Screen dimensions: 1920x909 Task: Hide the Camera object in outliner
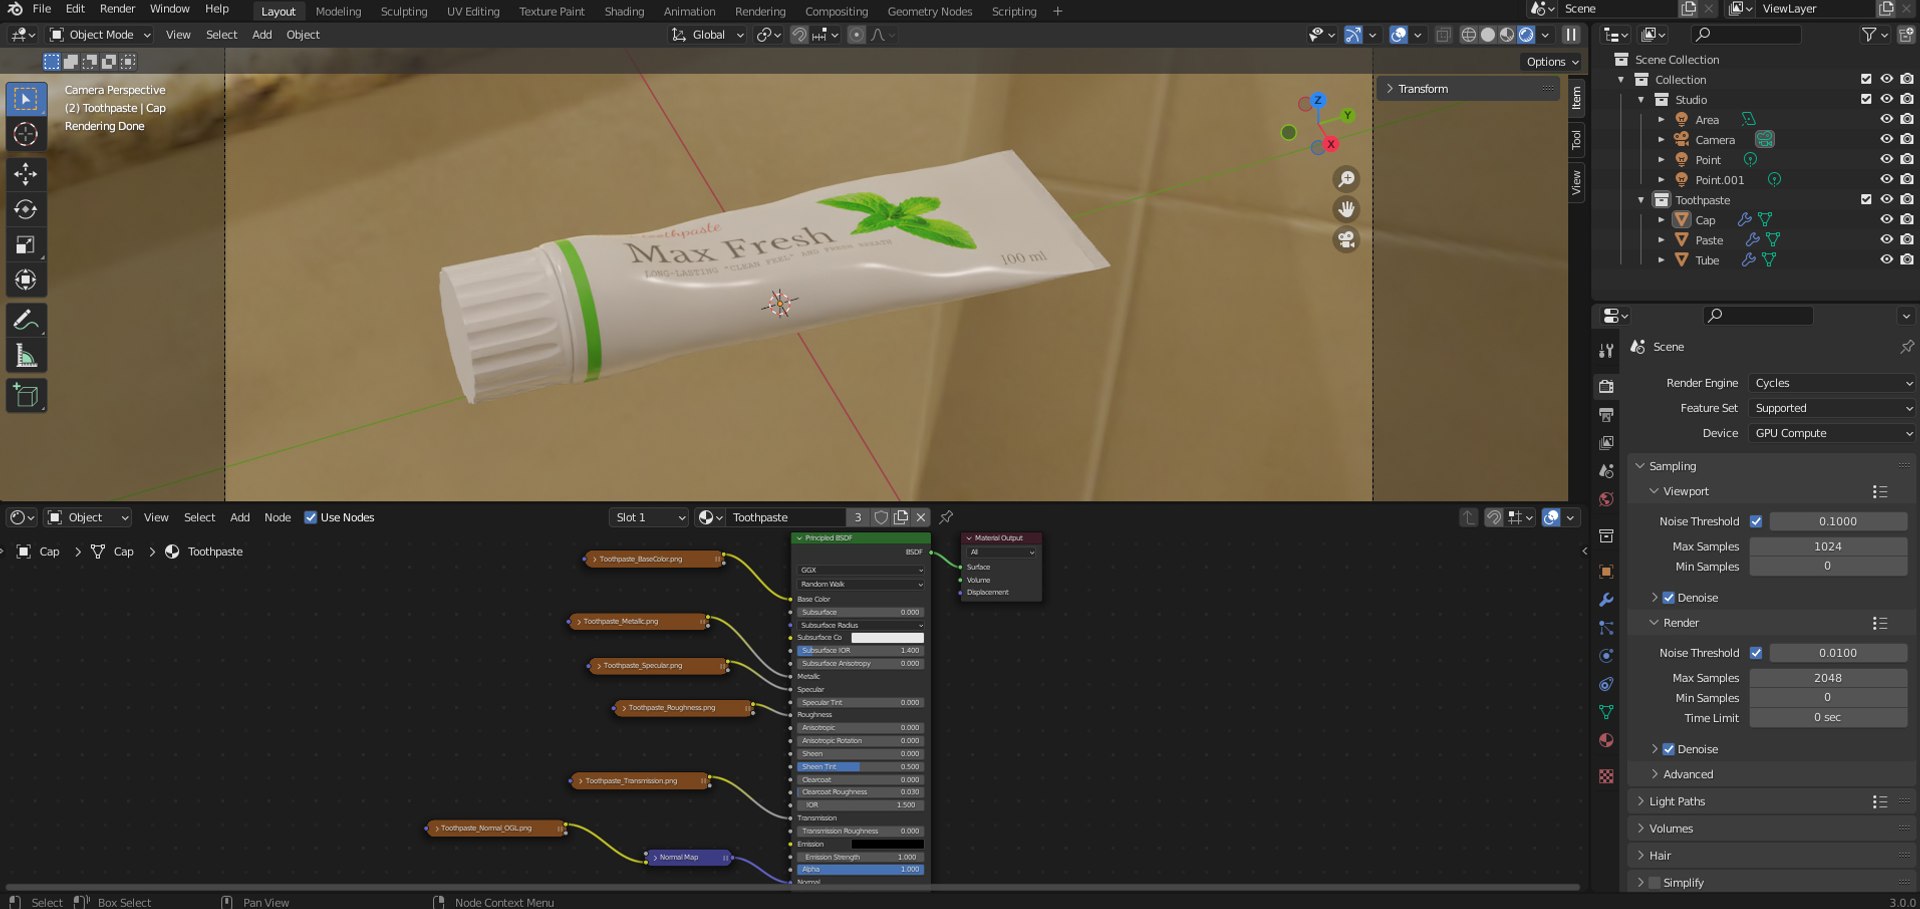pyautogui.click(x=1886, y=140)
